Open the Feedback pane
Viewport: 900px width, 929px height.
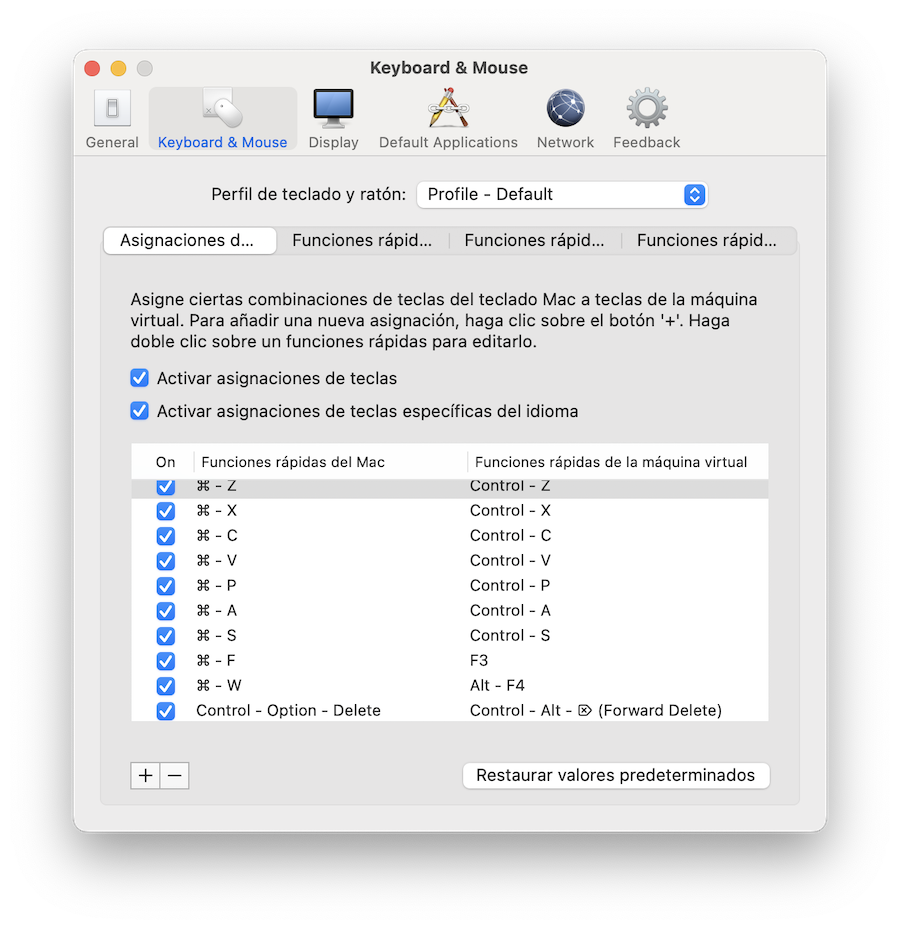[646, 119]
